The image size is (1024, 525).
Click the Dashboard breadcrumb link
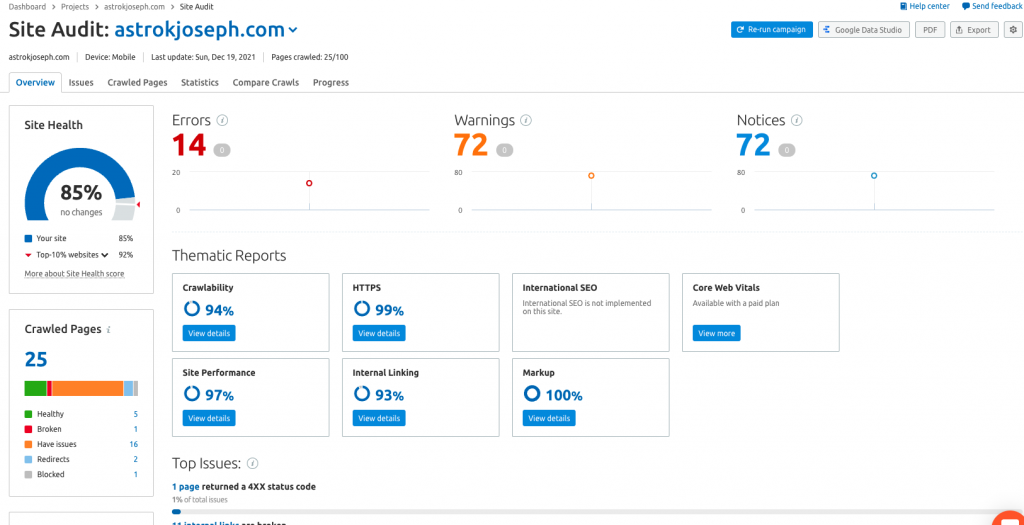tap(27, 7)
